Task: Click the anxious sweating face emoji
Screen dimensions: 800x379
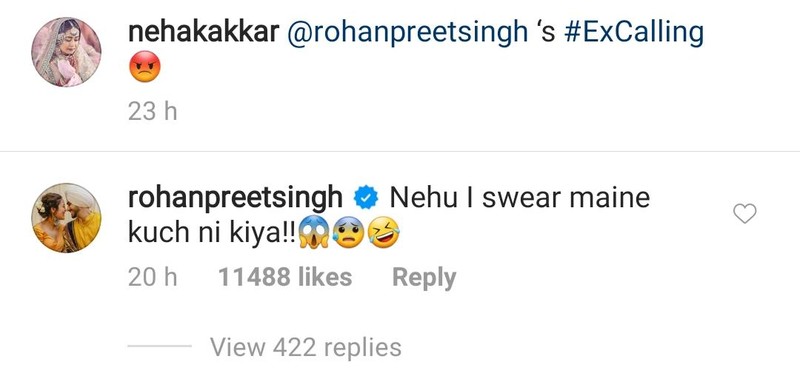Action: pyautogui.click(x=348, y=234)
